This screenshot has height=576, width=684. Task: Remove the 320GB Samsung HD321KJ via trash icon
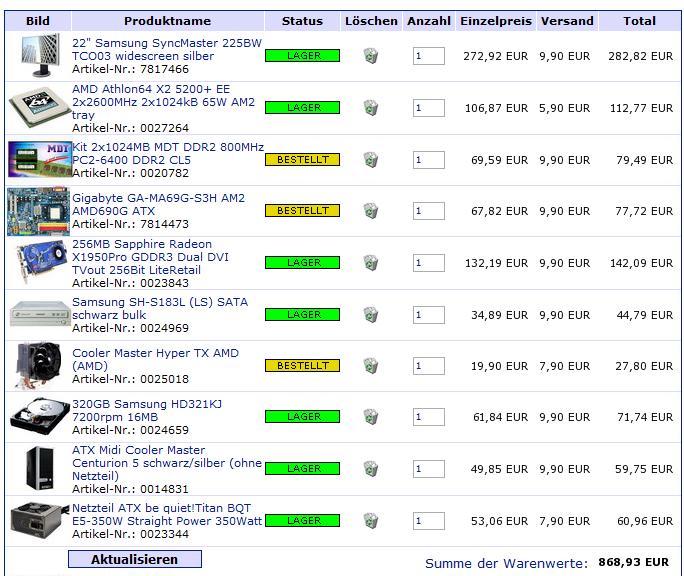[371, 417]
